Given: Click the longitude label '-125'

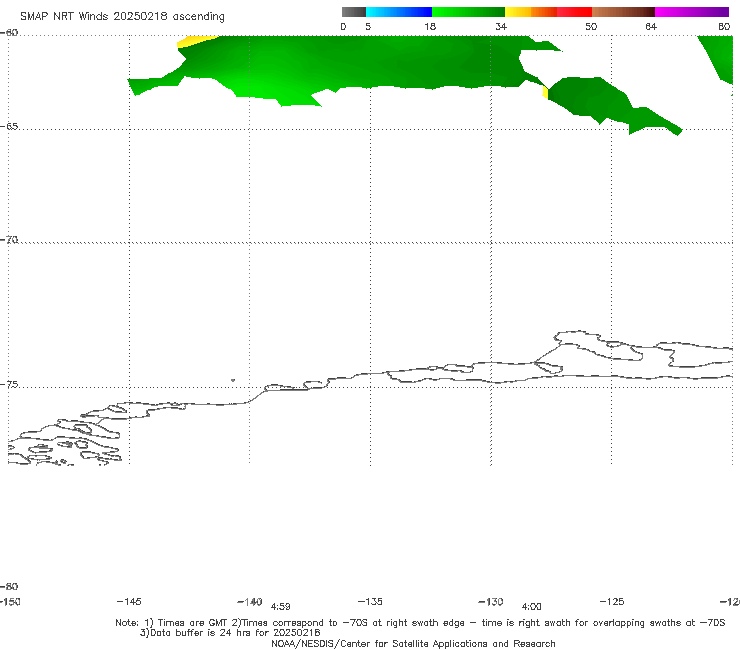Looking at the screenshot, I should (x=612, y=602).
